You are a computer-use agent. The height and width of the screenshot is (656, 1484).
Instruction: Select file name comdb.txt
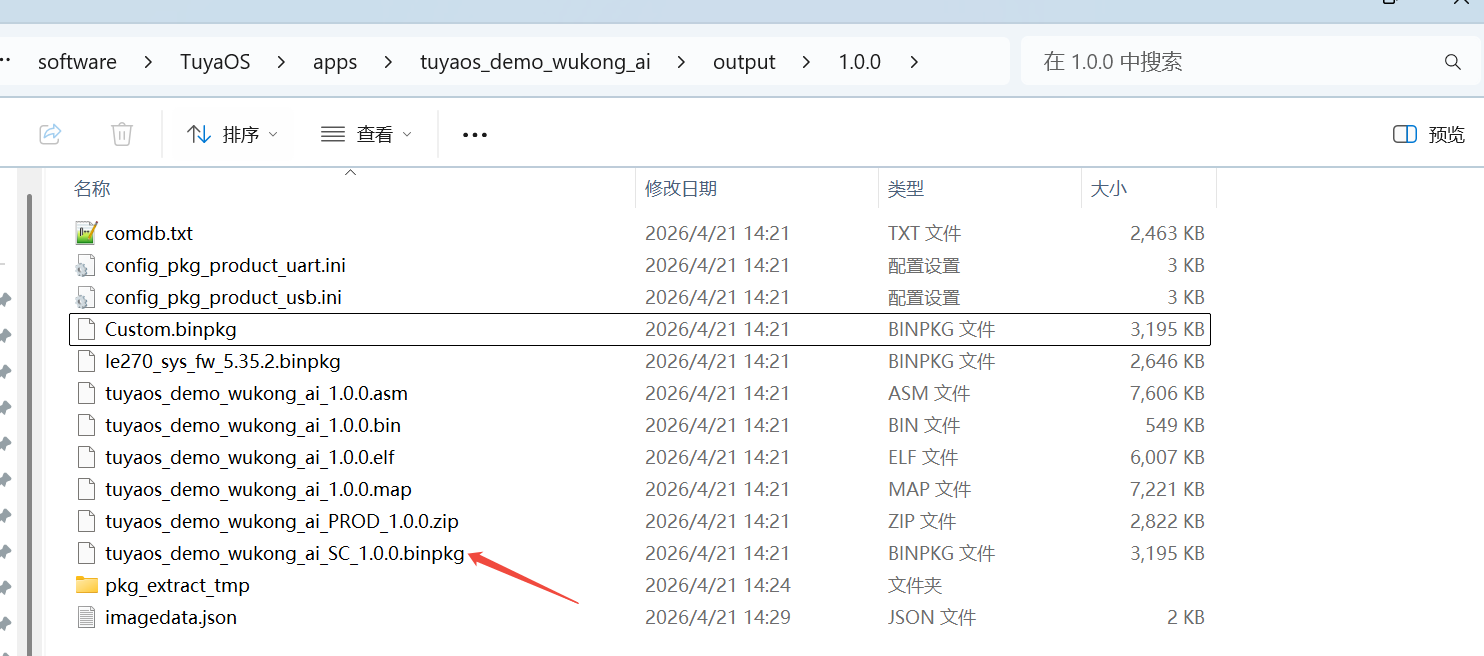coord(149,233)
